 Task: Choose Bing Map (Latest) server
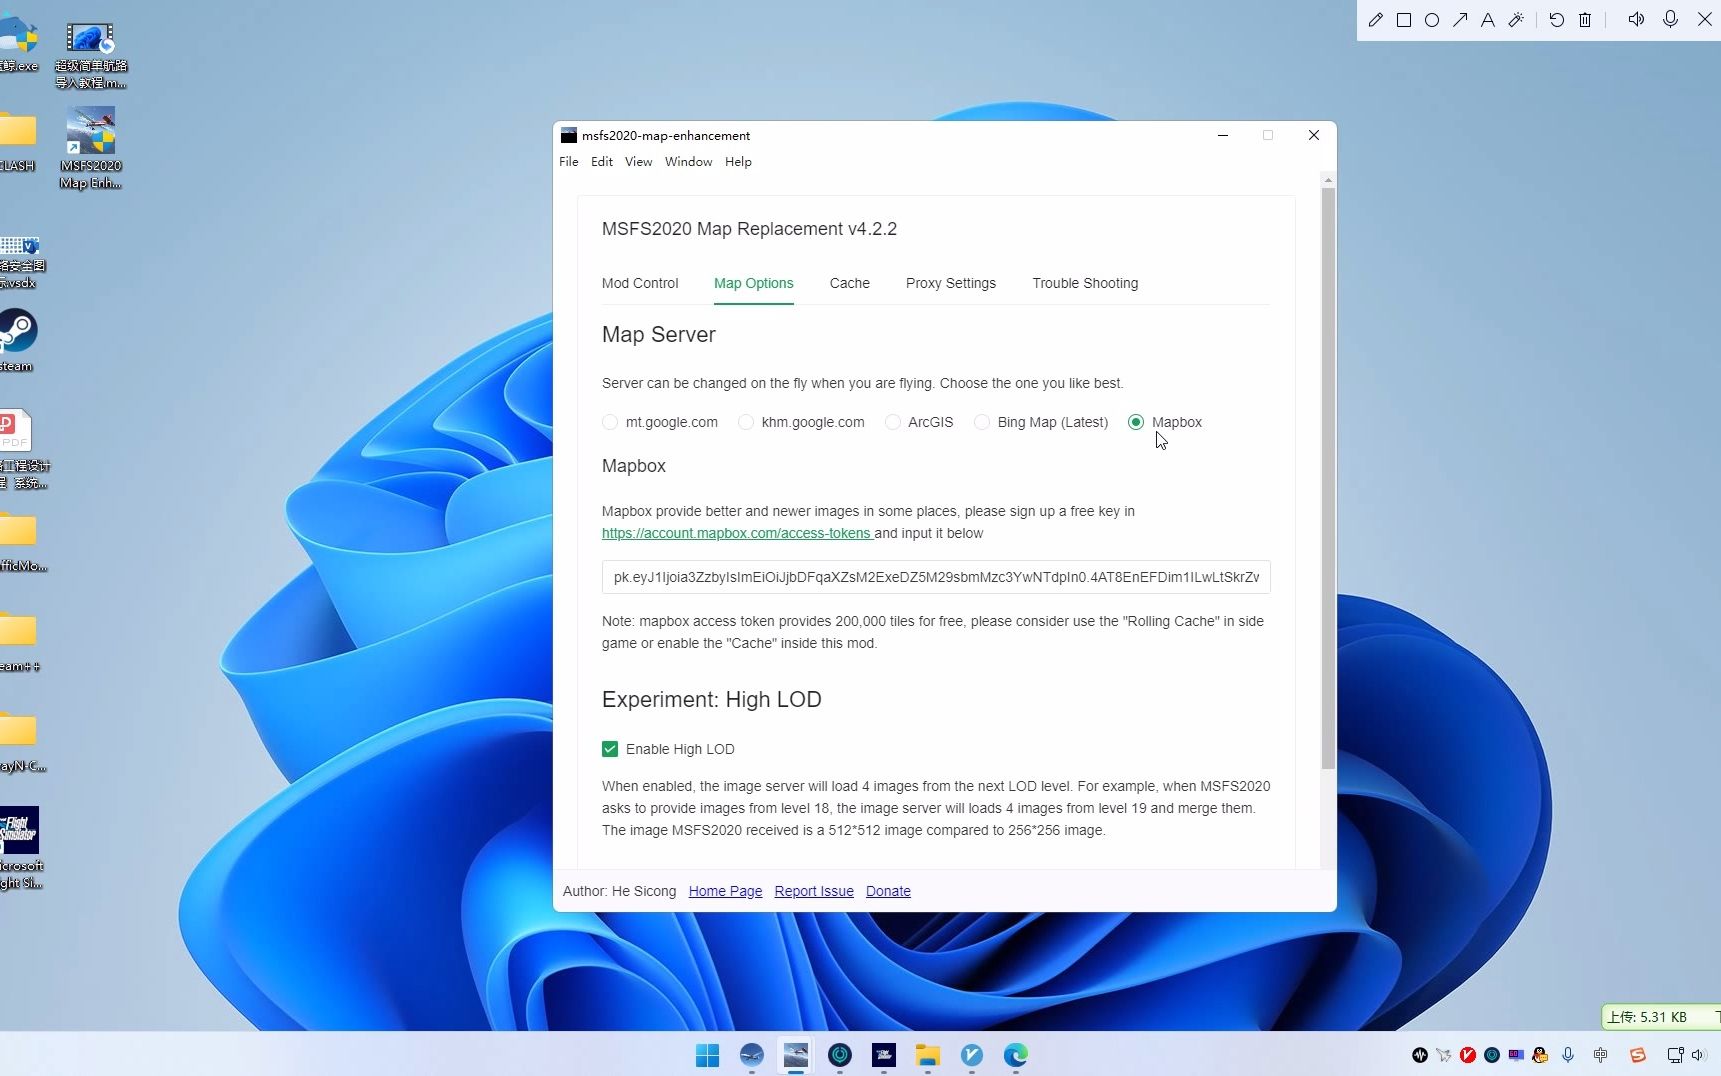pyautogui.click(x=982, y=422)
